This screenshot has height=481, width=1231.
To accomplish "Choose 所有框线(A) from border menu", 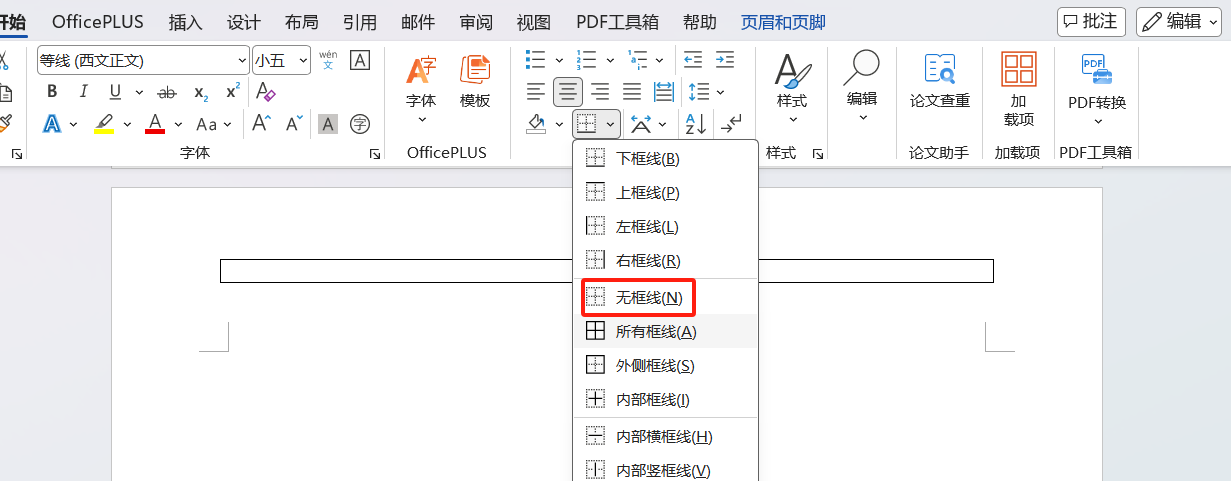I will [666, 331].
